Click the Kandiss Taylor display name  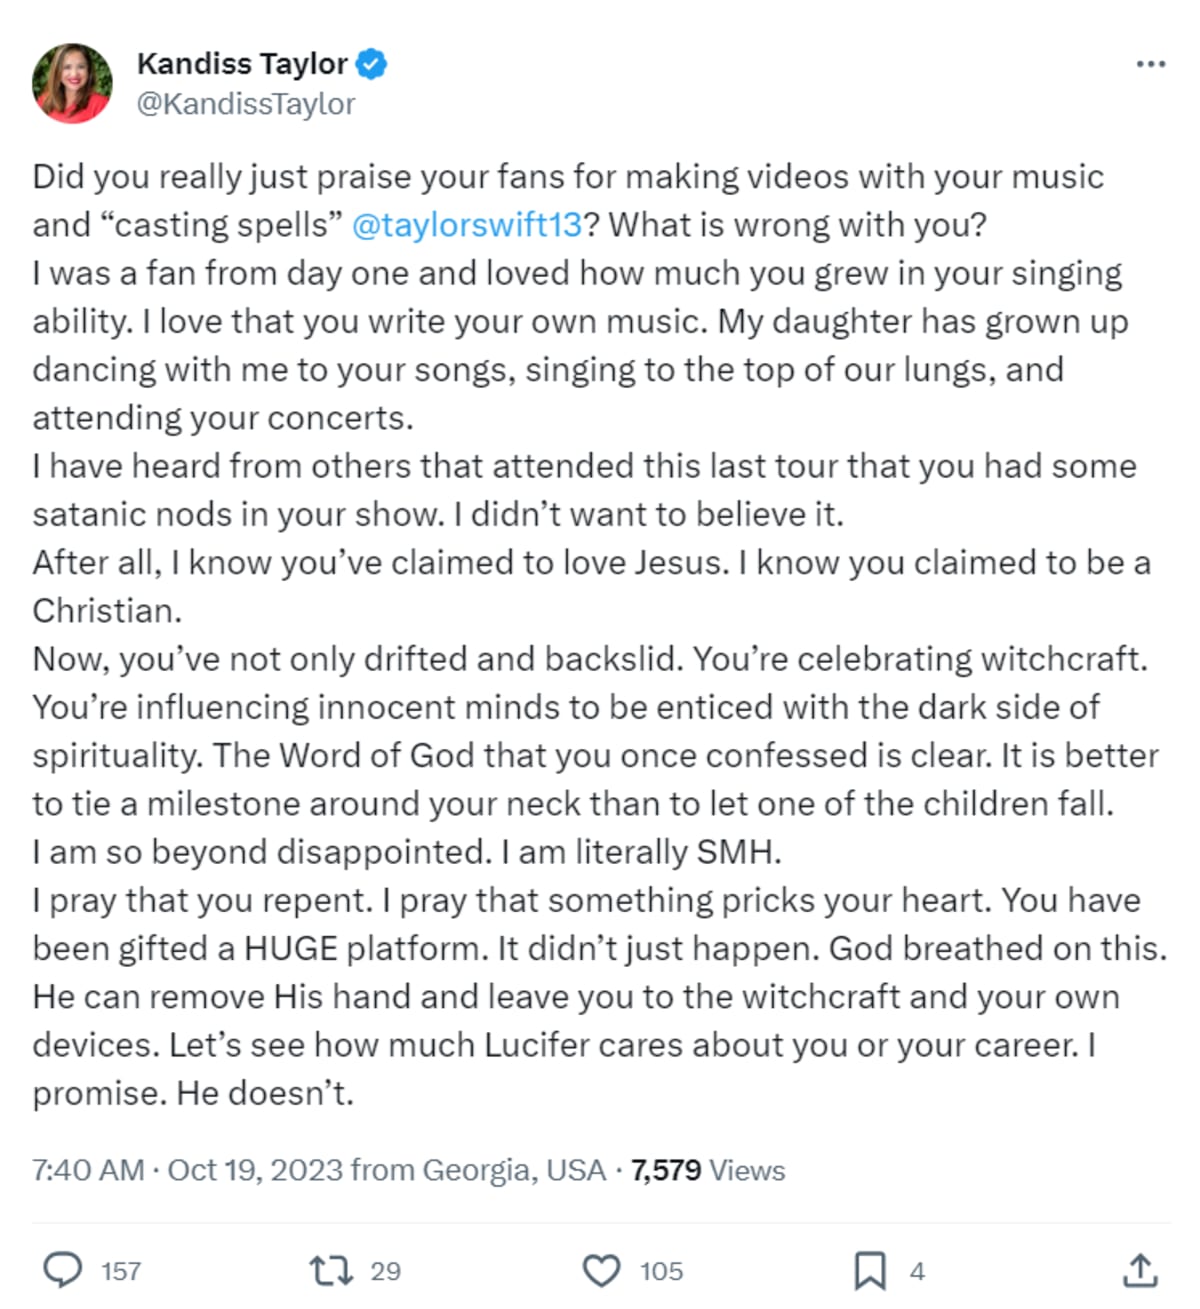[x=242, y=64]
